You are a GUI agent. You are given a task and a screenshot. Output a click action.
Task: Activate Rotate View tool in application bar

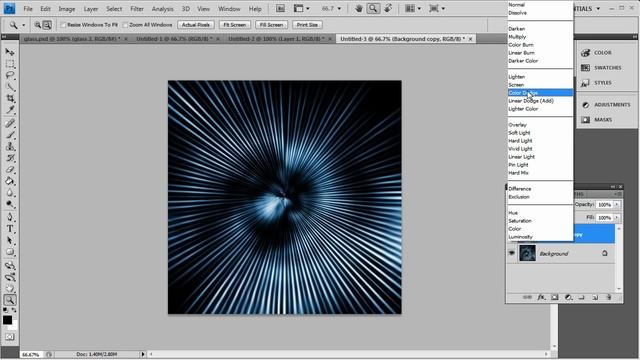tap(388, 8)
